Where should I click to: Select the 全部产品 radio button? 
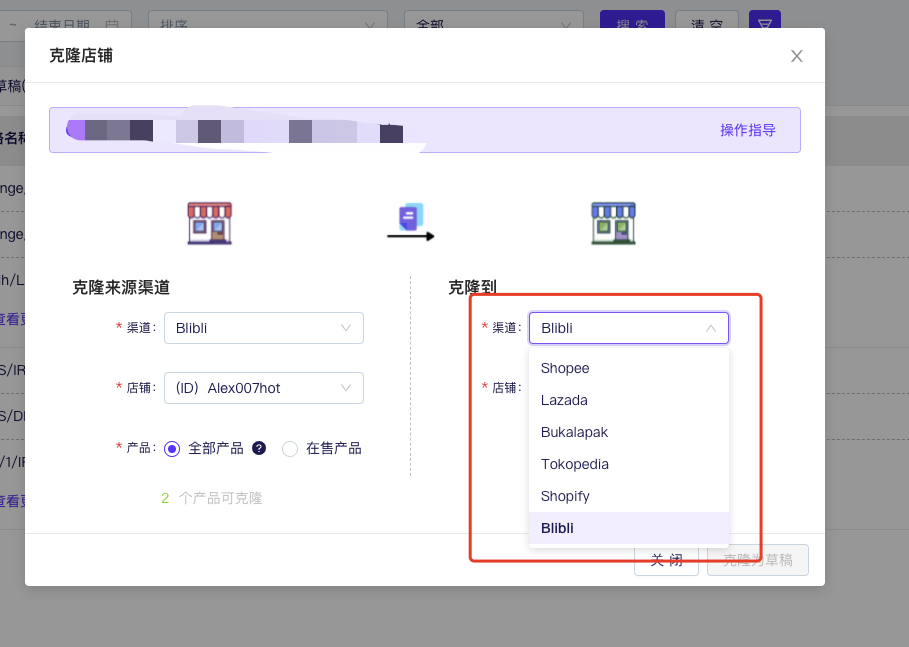pyautogui.click(x=172, y=449)
